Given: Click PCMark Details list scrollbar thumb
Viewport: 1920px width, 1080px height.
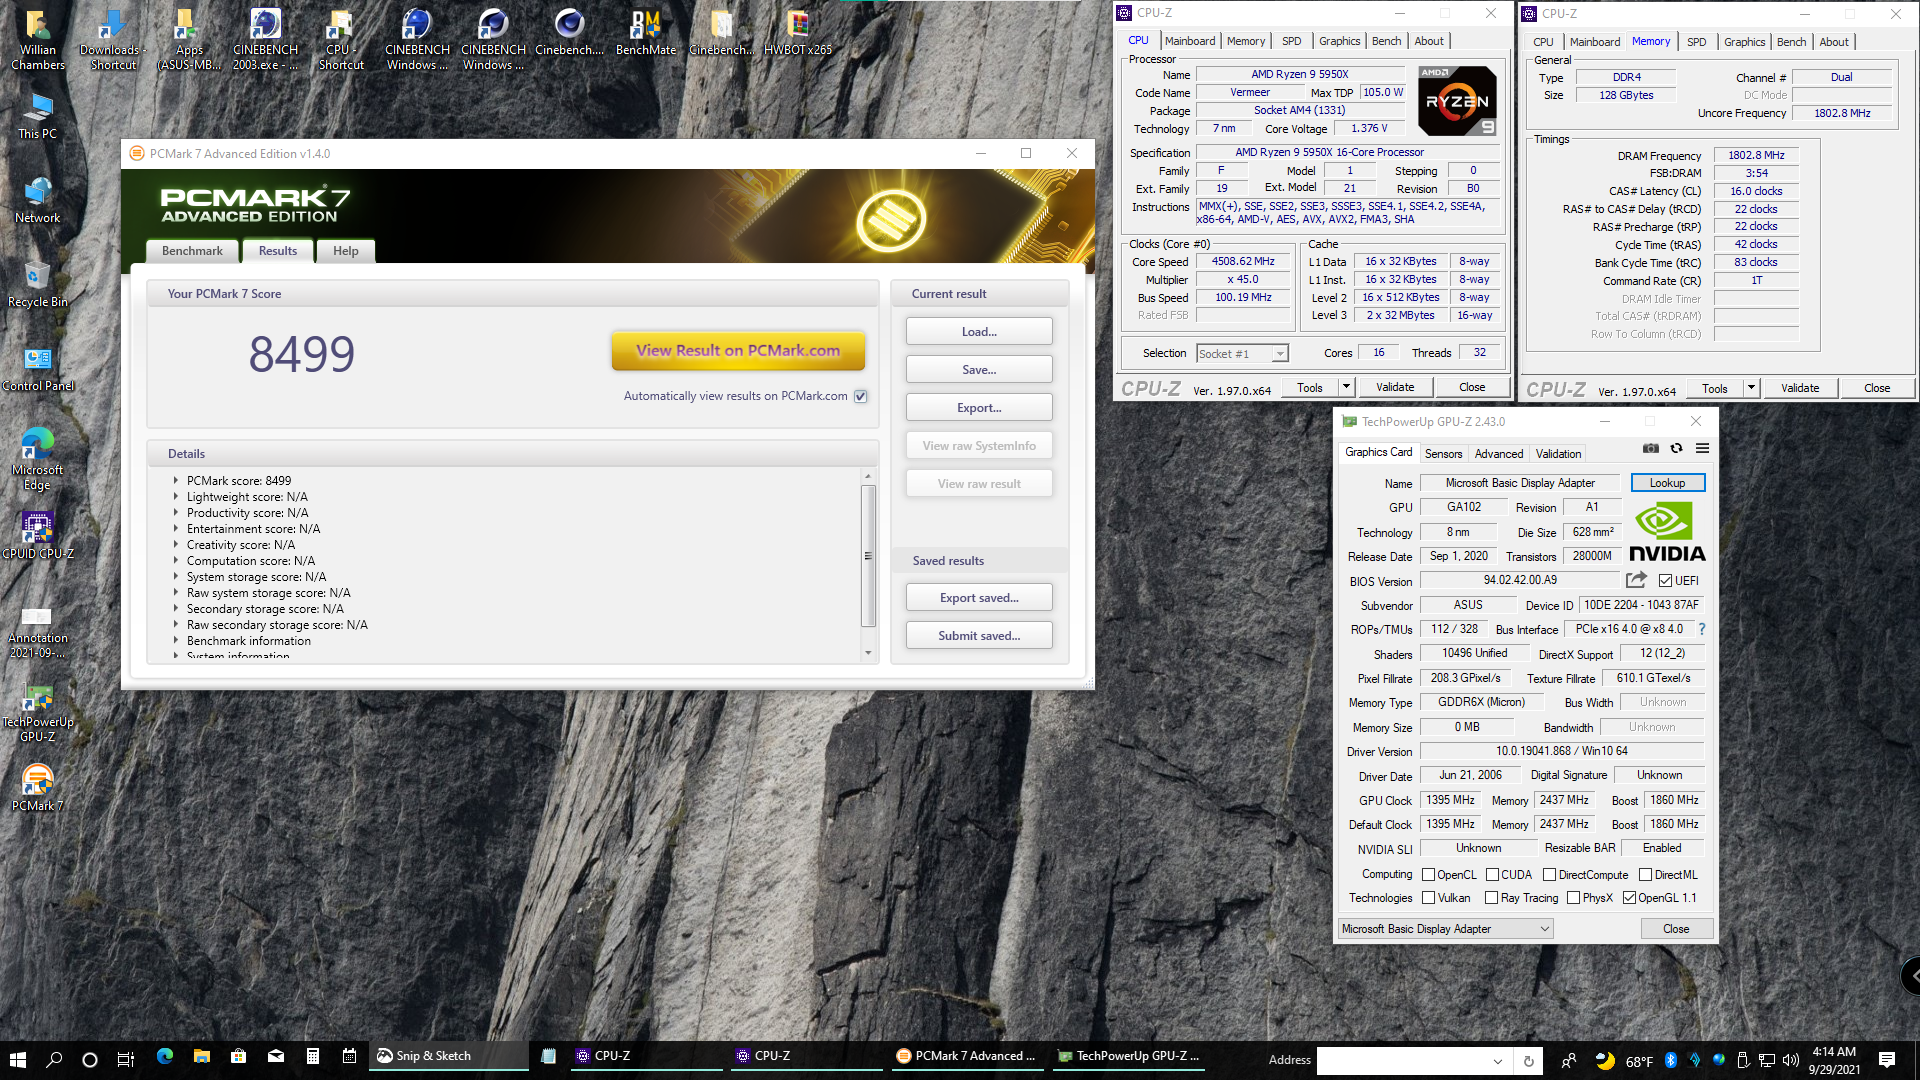Looking at the screenshot, I should pyautogui.click(x=868, y=555).
